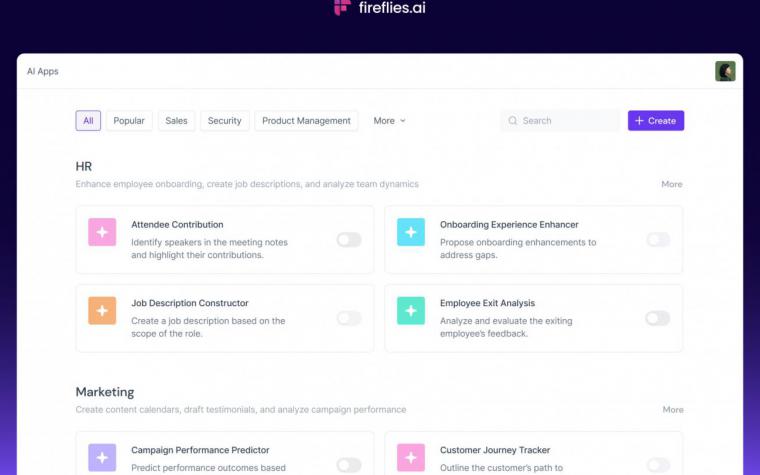Click the pink Customer Journey Tracker icon

coord(411,458)
